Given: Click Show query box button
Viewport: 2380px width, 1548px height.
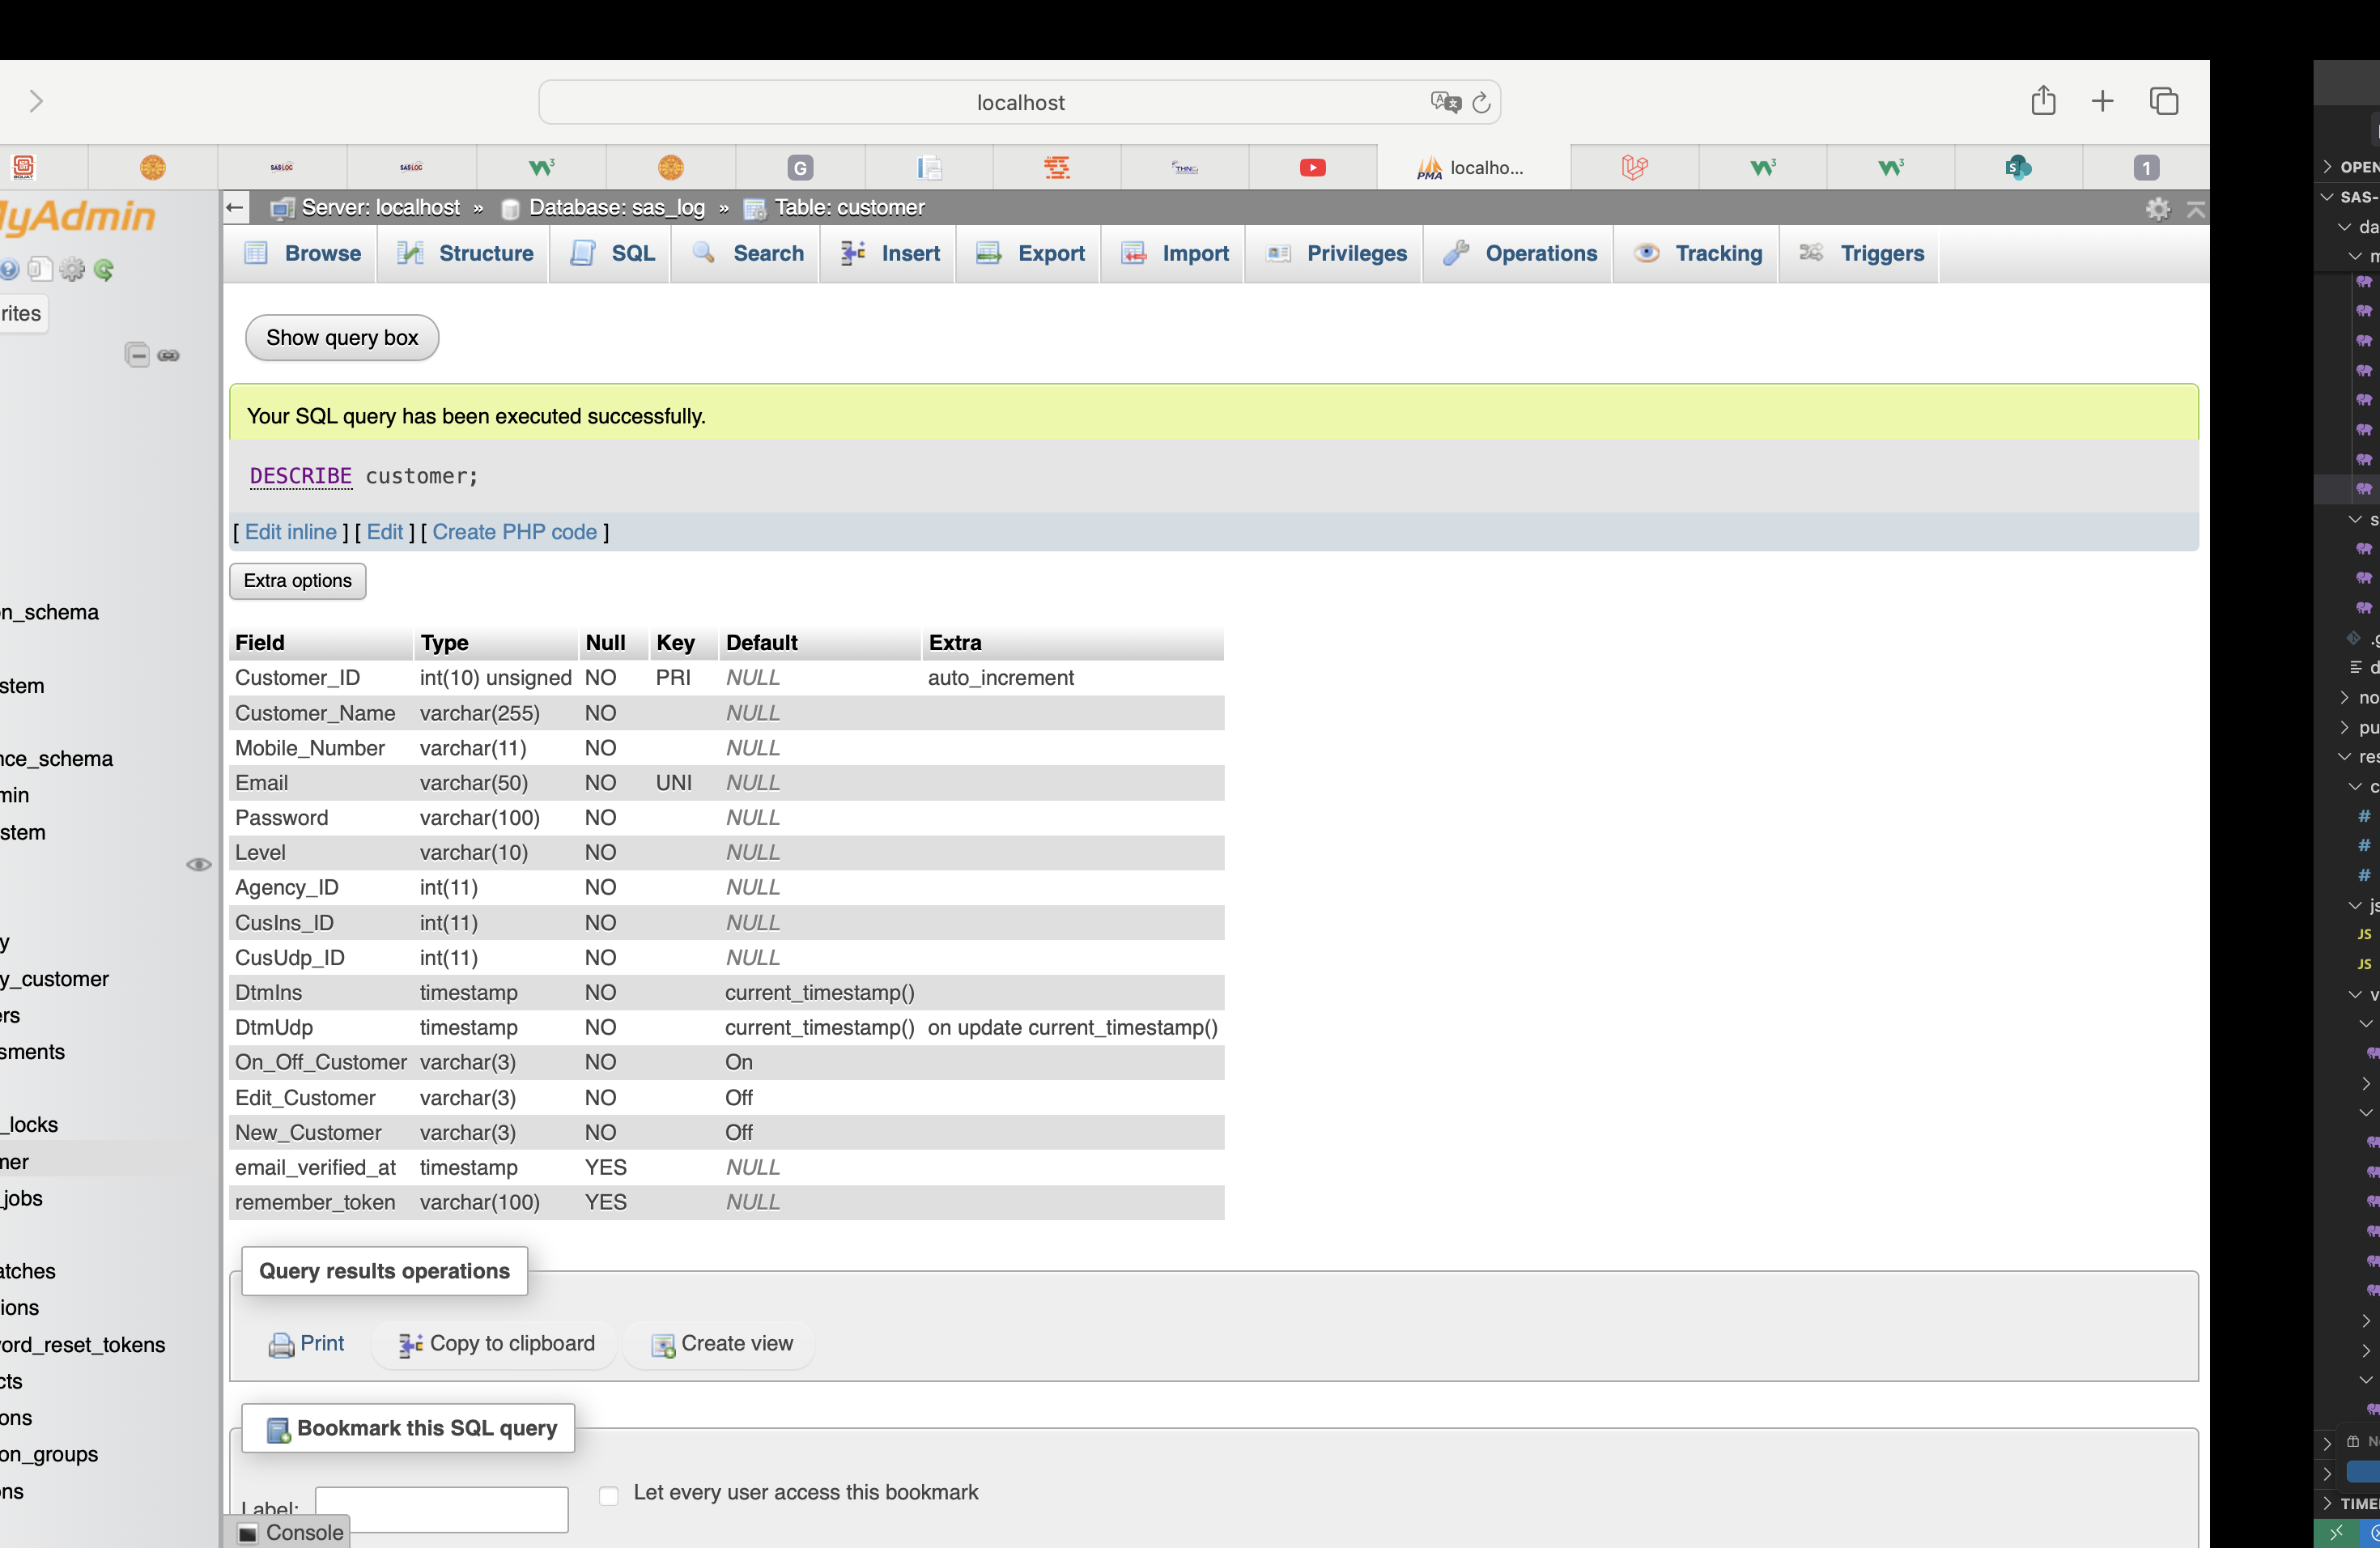Looking at the screenshot, I should coord(342,338).
